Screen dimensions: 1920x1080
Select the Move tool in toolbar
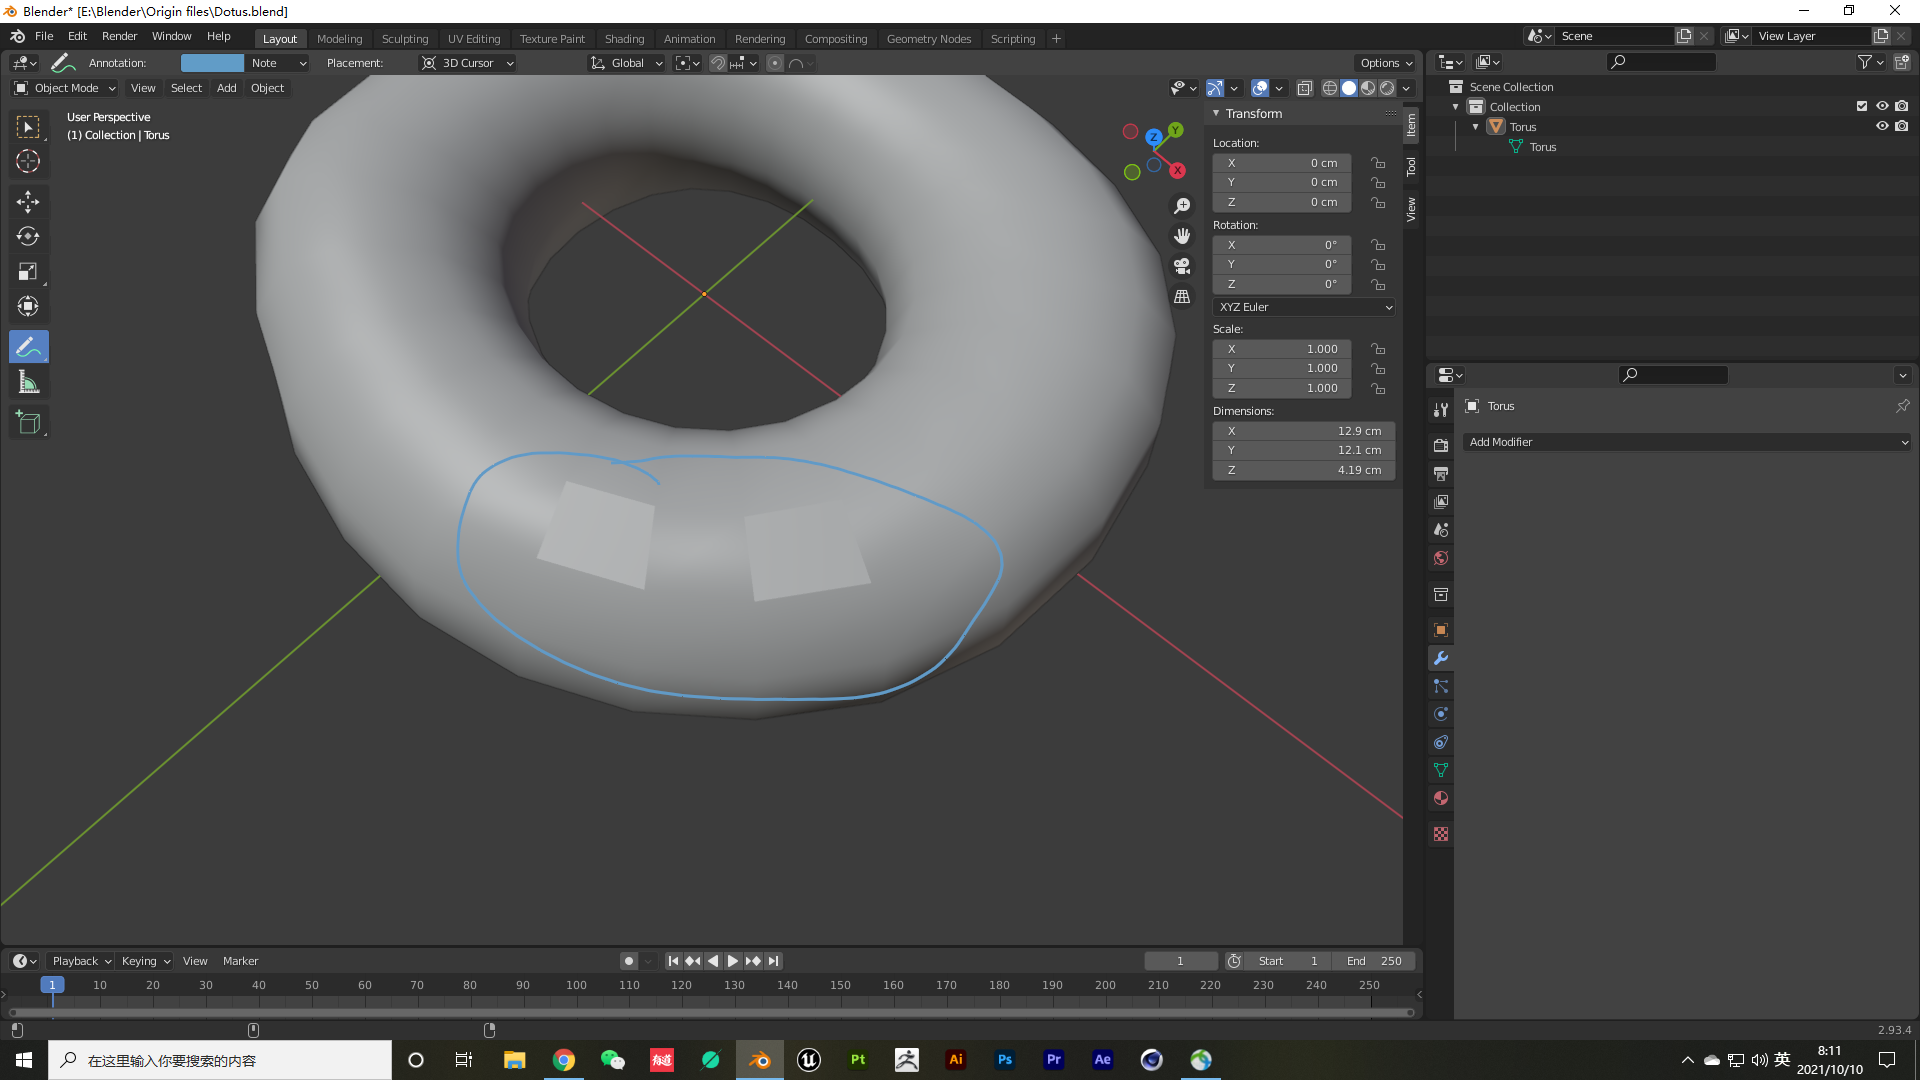coord(29,200)
